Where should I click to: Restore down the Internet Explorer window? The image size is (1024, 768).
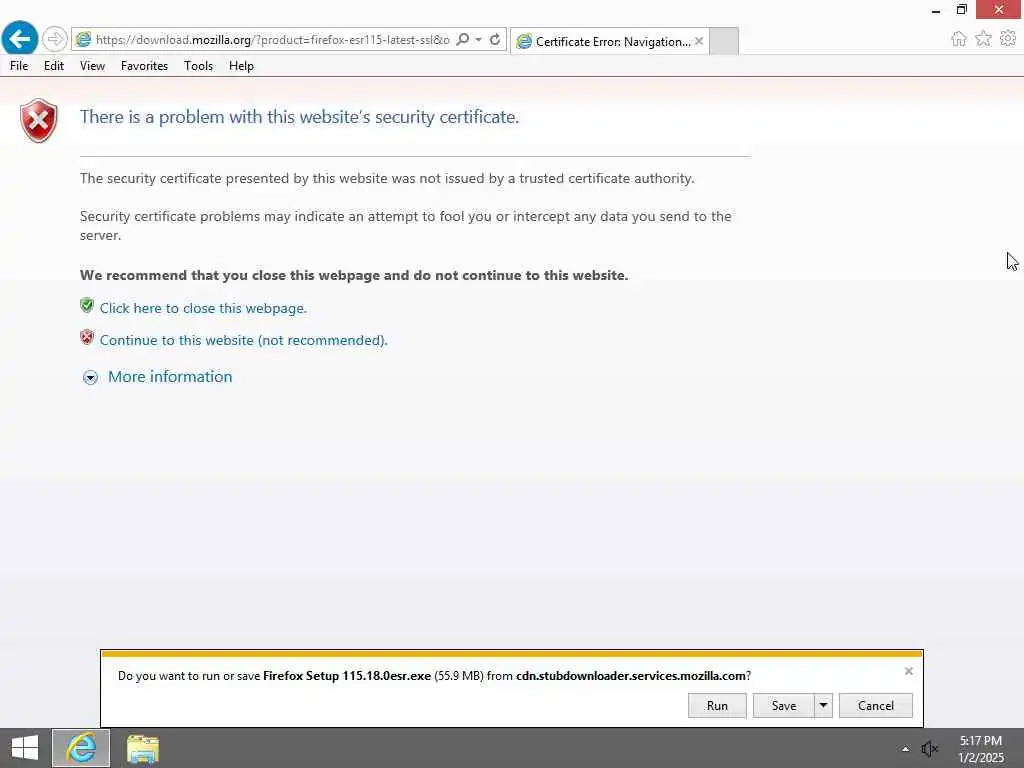[961, 10]
